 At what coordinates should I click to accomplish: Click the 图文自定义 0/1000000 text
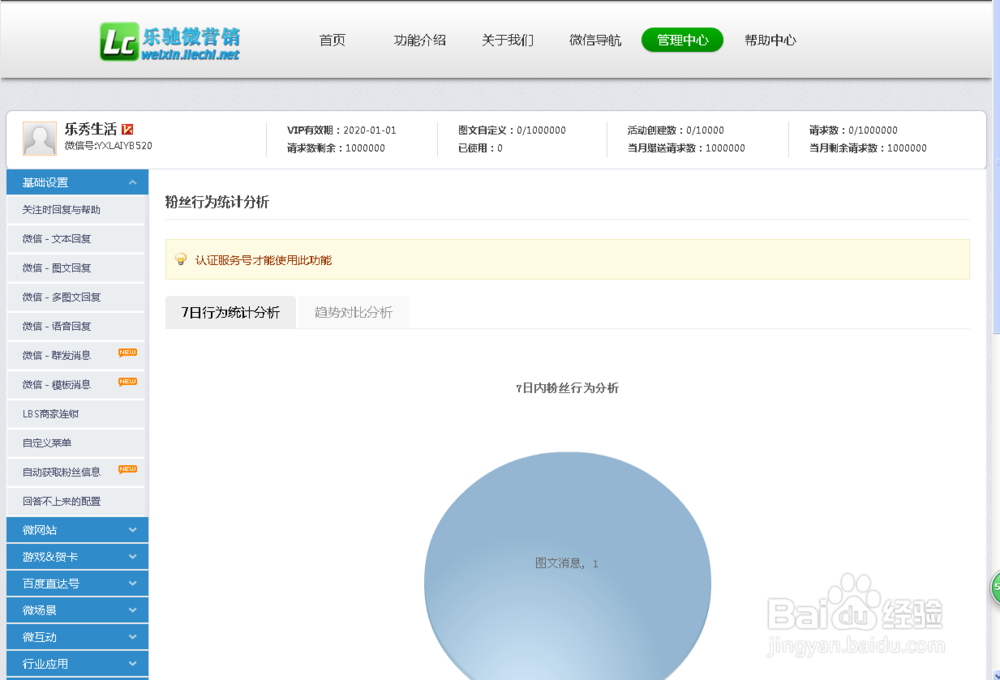512,130
